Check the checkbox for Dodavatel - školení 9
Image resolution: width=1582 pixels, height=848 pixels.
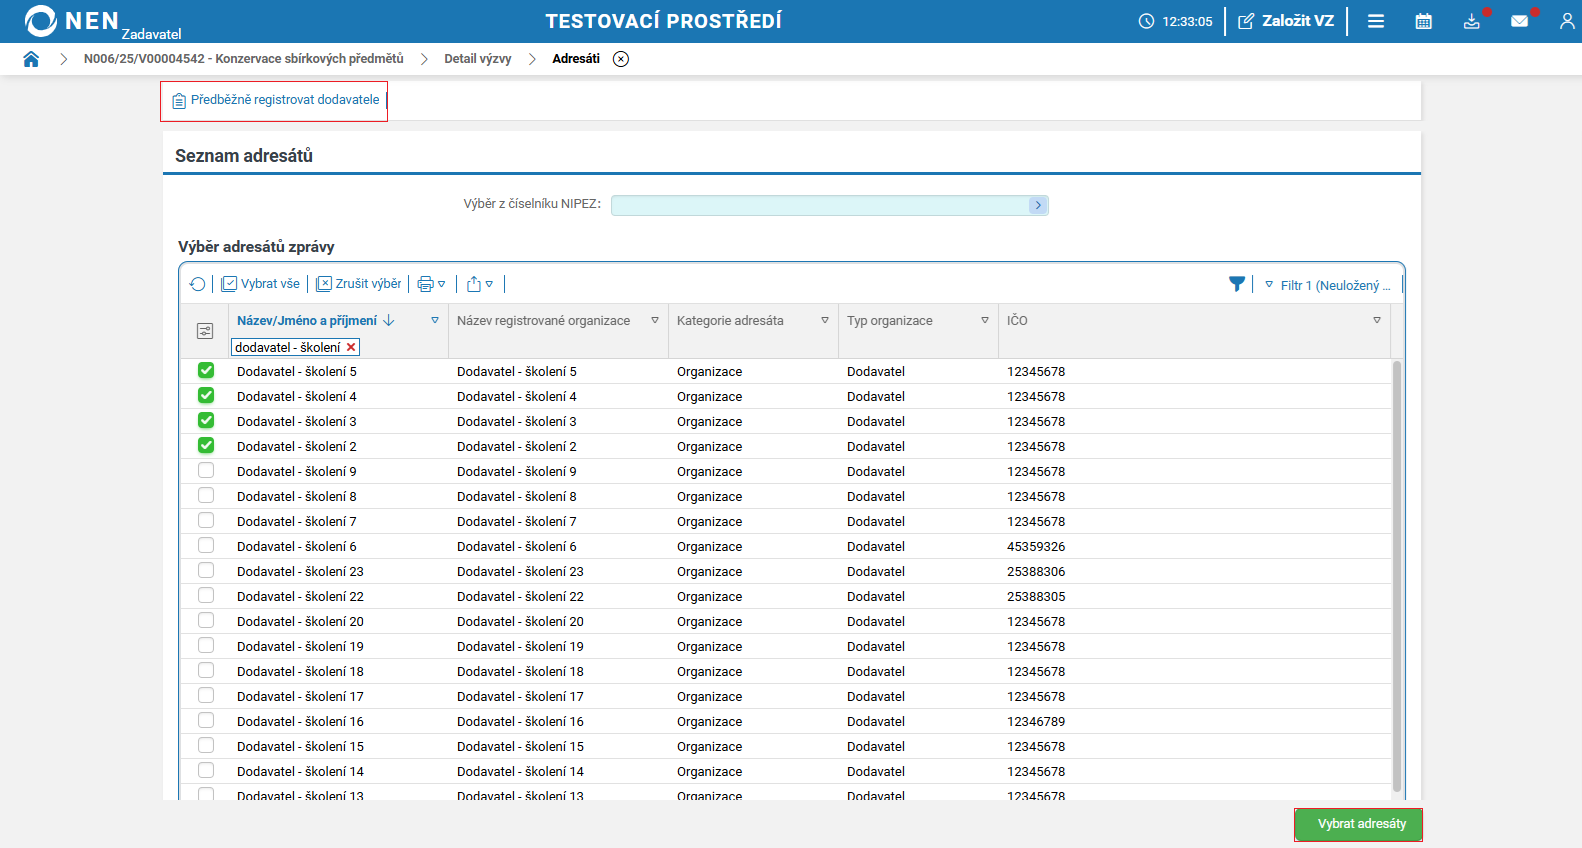point(206,471)
